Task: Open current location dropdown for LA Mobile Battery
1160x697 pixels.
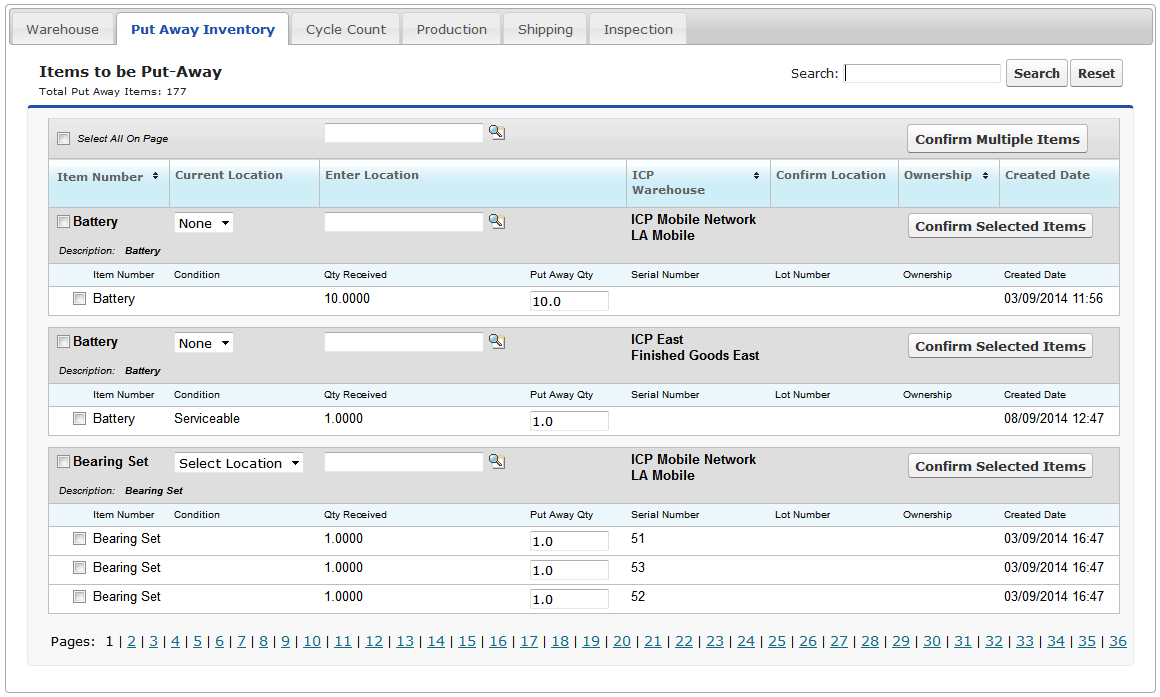Action: (x=204, y=223)
